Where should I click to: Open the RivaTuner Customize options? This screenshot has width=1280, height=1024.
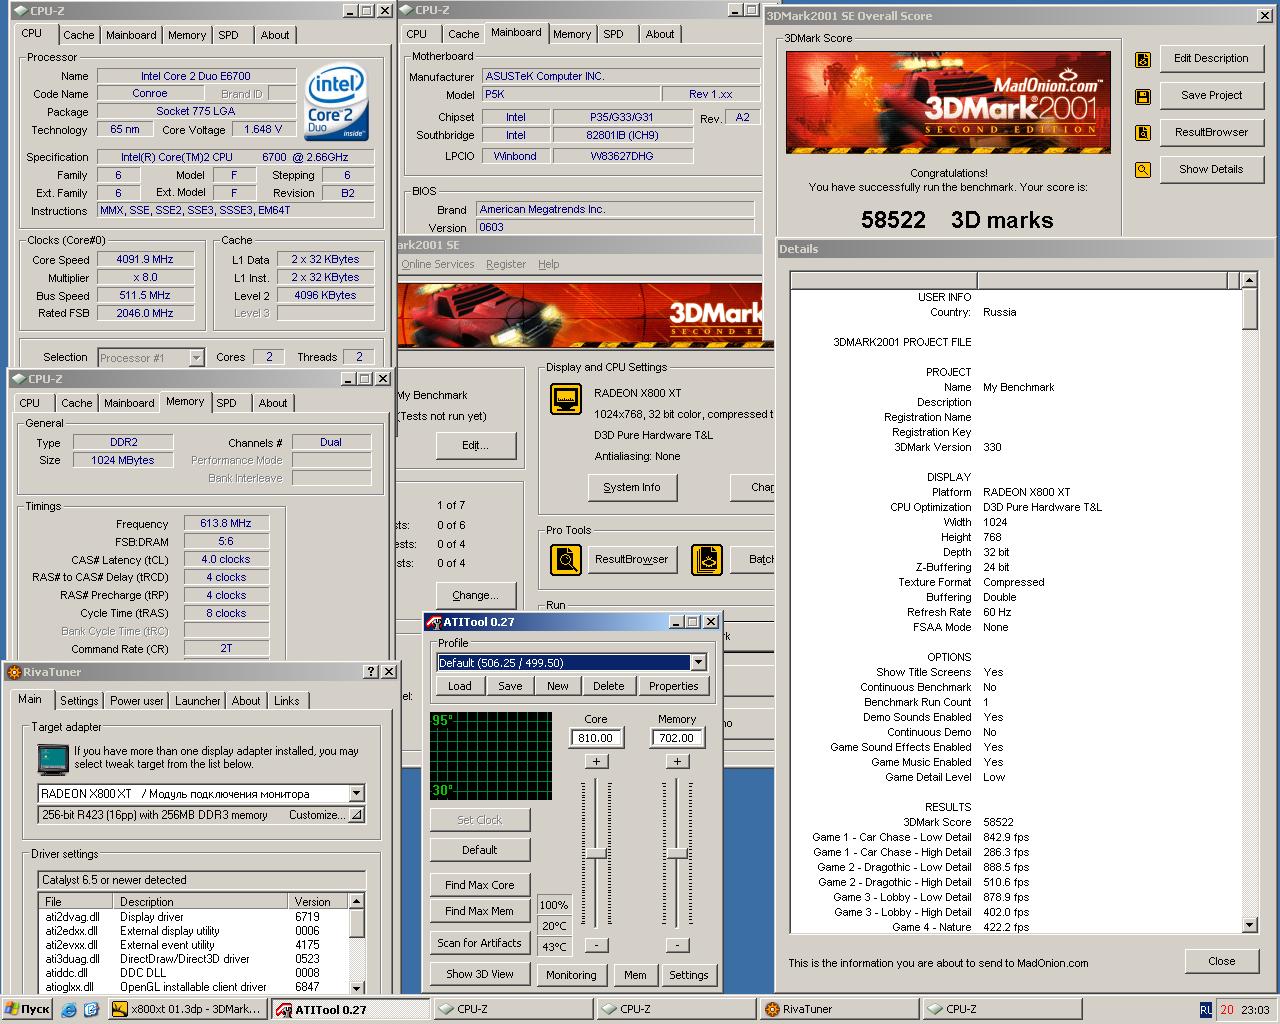(324, 815)
